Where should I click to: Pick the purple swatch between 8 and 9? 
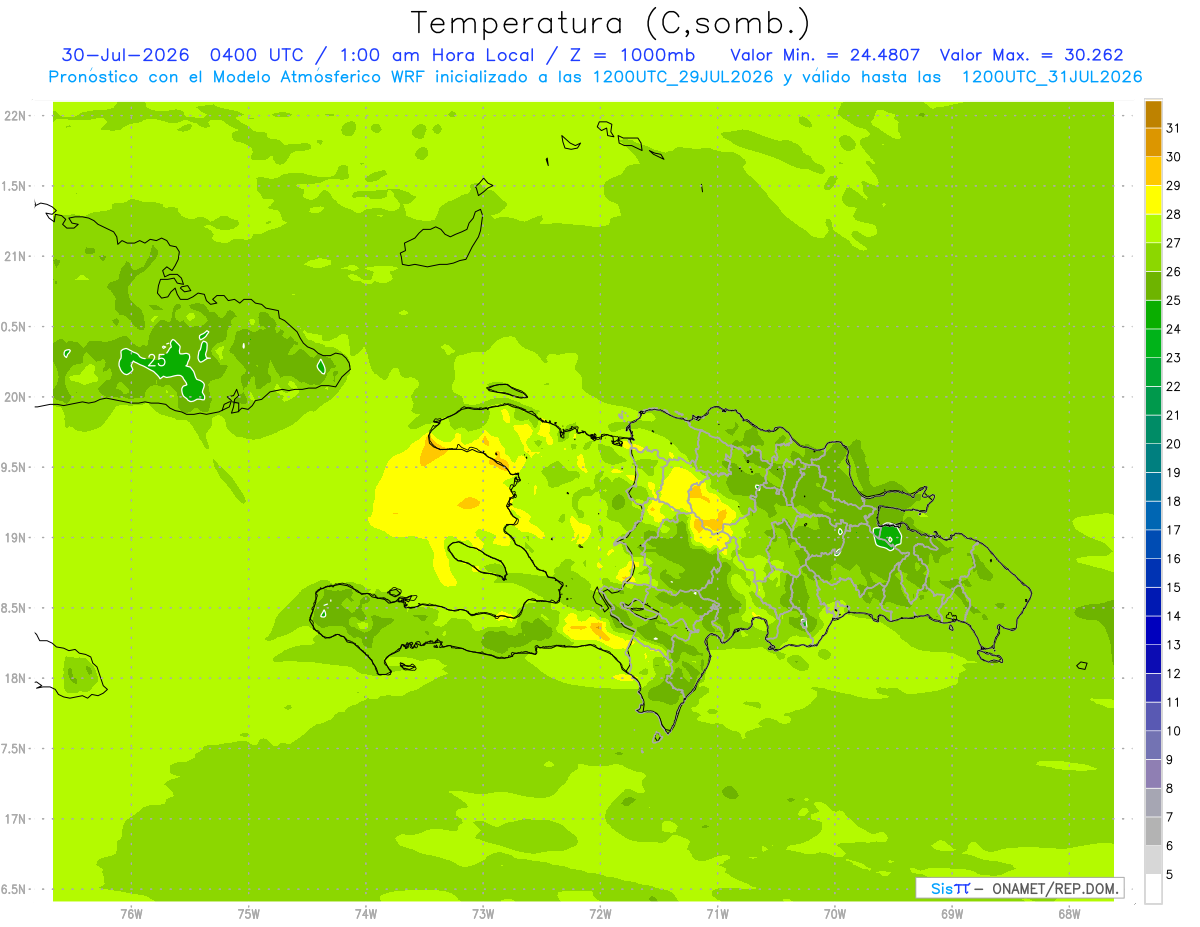point(1153,774)
